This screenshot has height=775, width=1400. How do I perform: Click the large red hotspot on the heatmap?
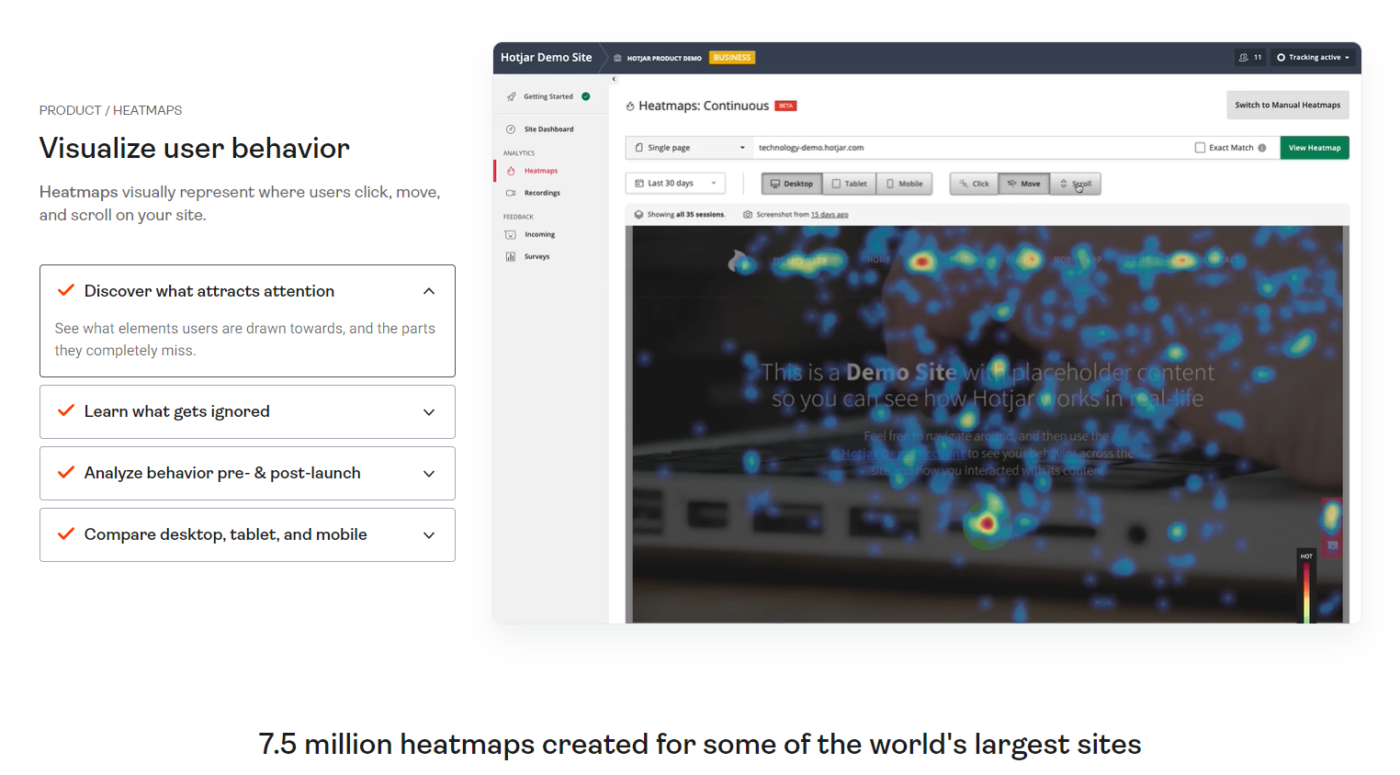[988, 523]
